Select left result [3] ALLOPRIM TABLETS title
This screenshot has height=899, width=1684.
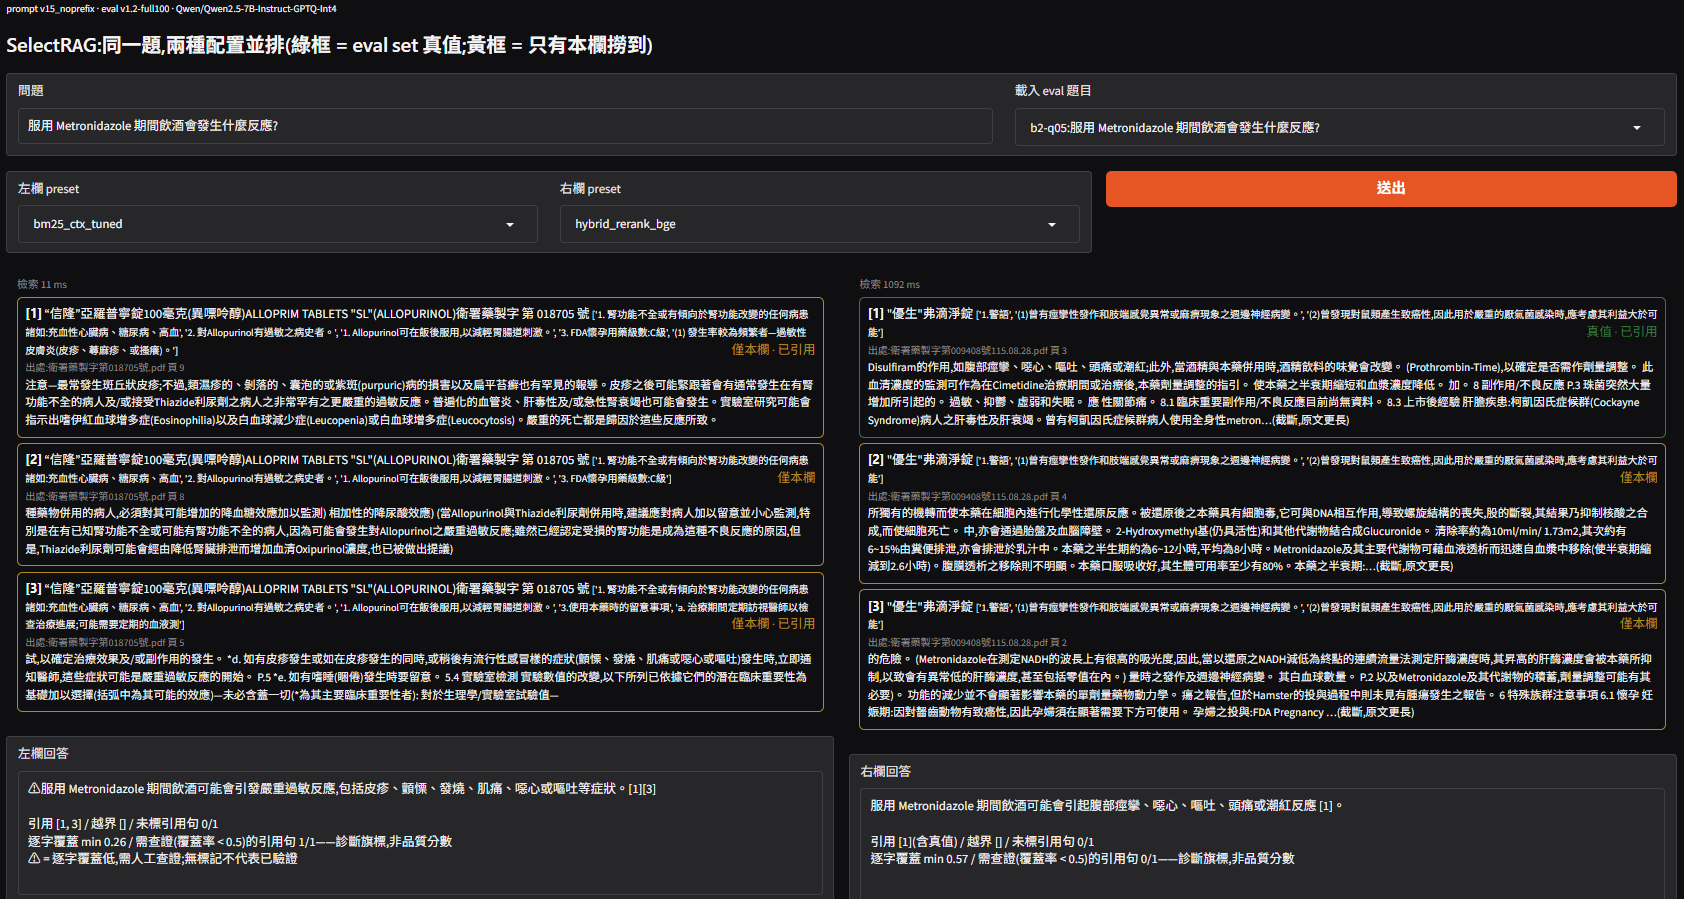tap(308, 589)
